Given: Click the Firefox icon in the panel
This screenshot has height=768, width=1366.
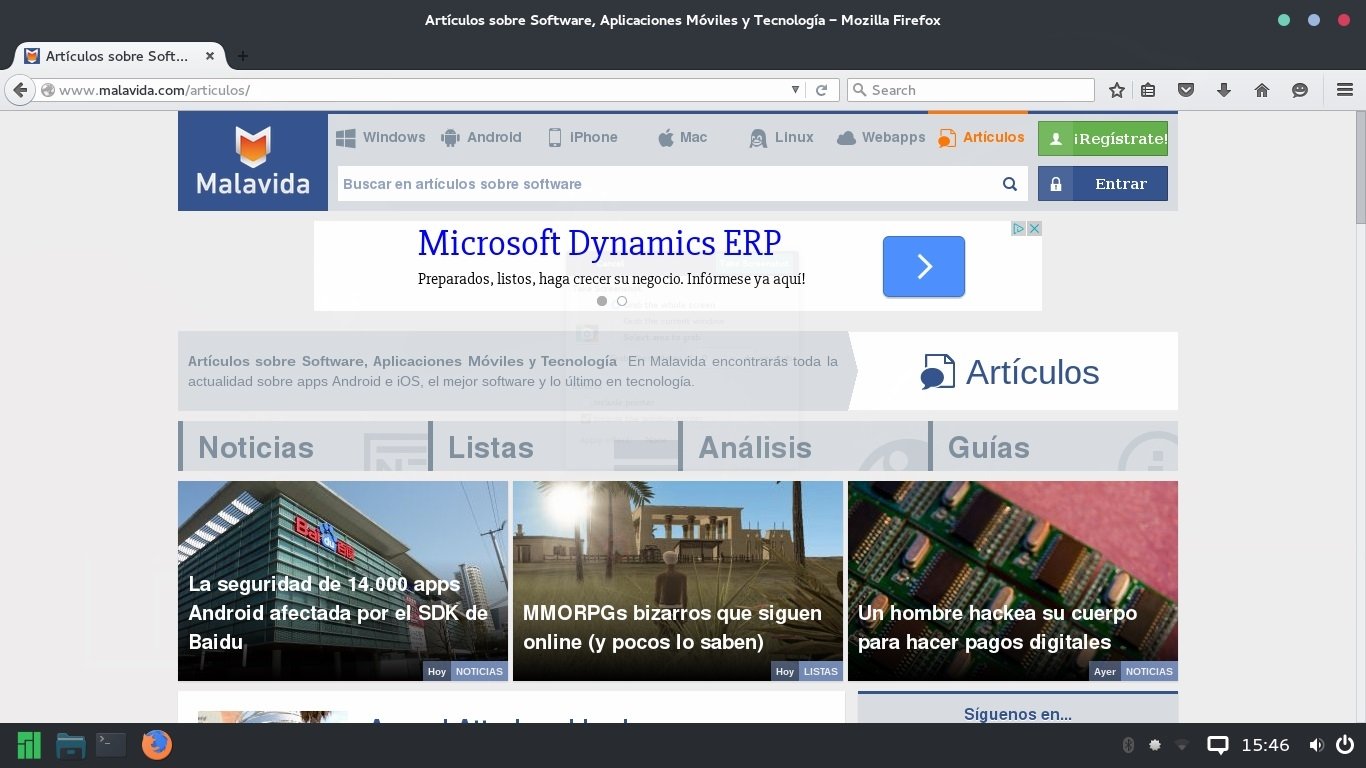Looking at the screenshot, I should coord(156,745).
